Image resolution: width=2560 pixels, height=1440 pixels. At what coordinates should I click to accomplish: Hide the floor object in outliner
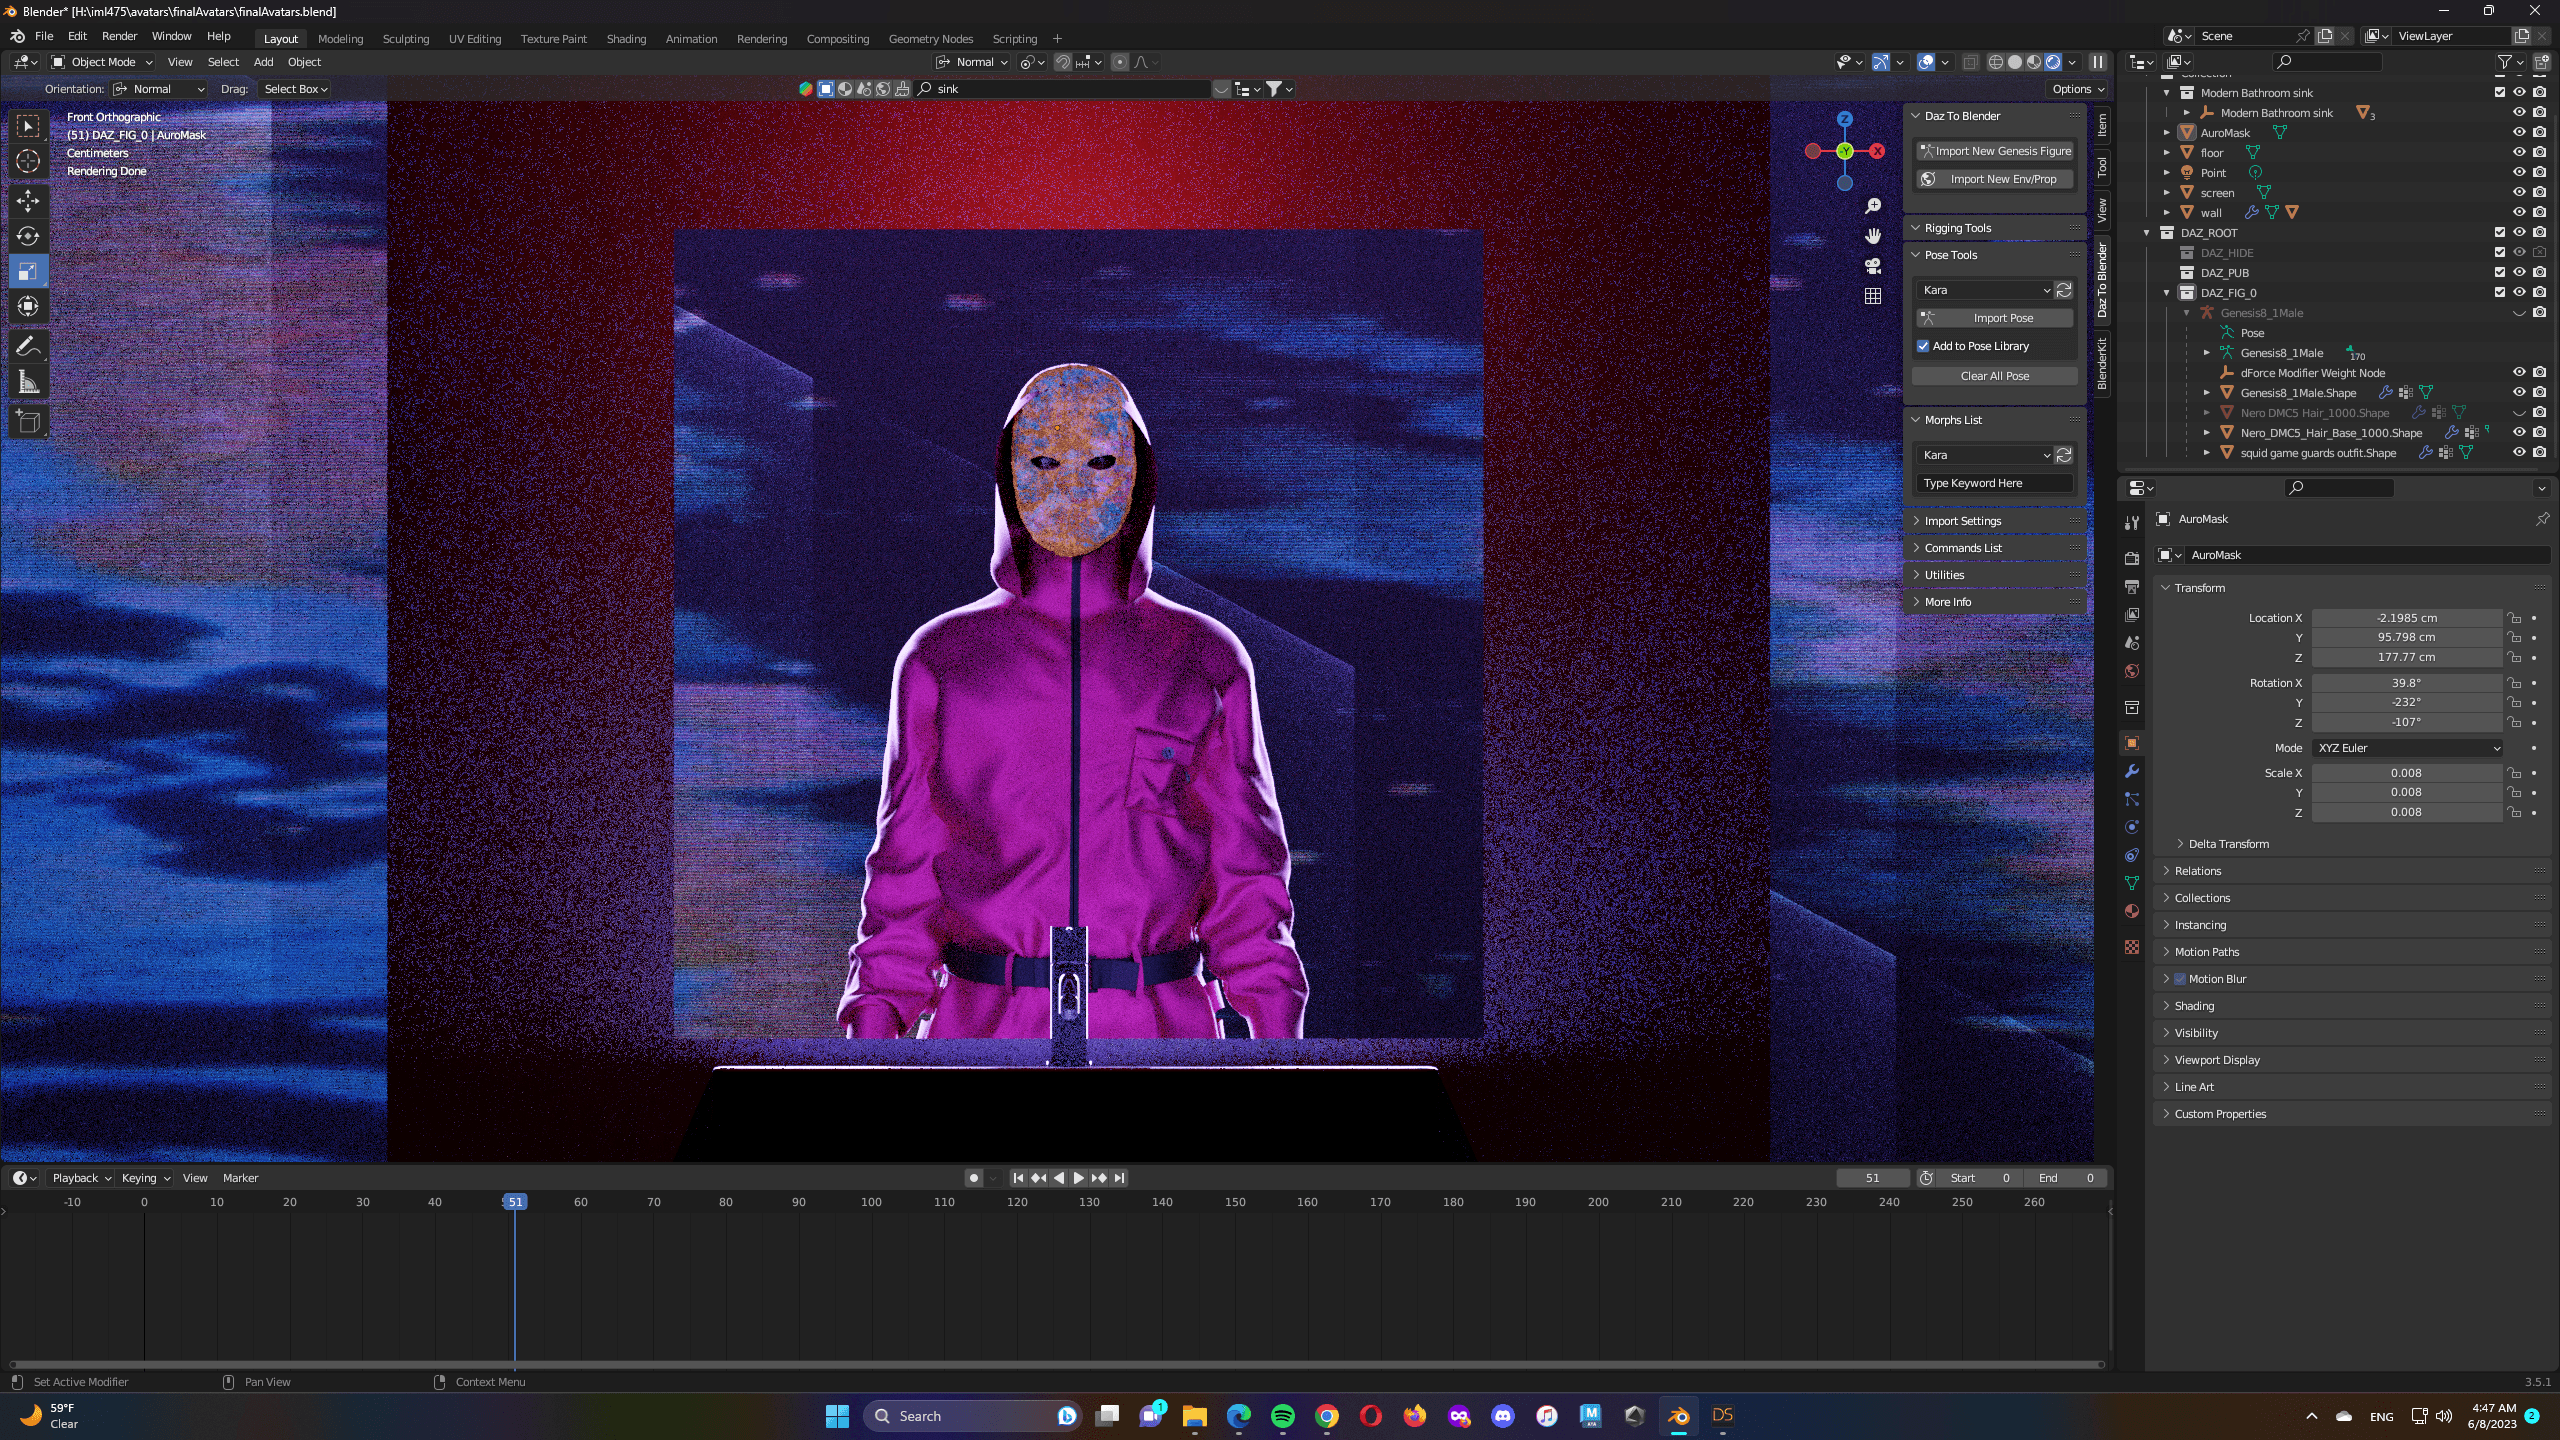click(x=2519, y=152)
